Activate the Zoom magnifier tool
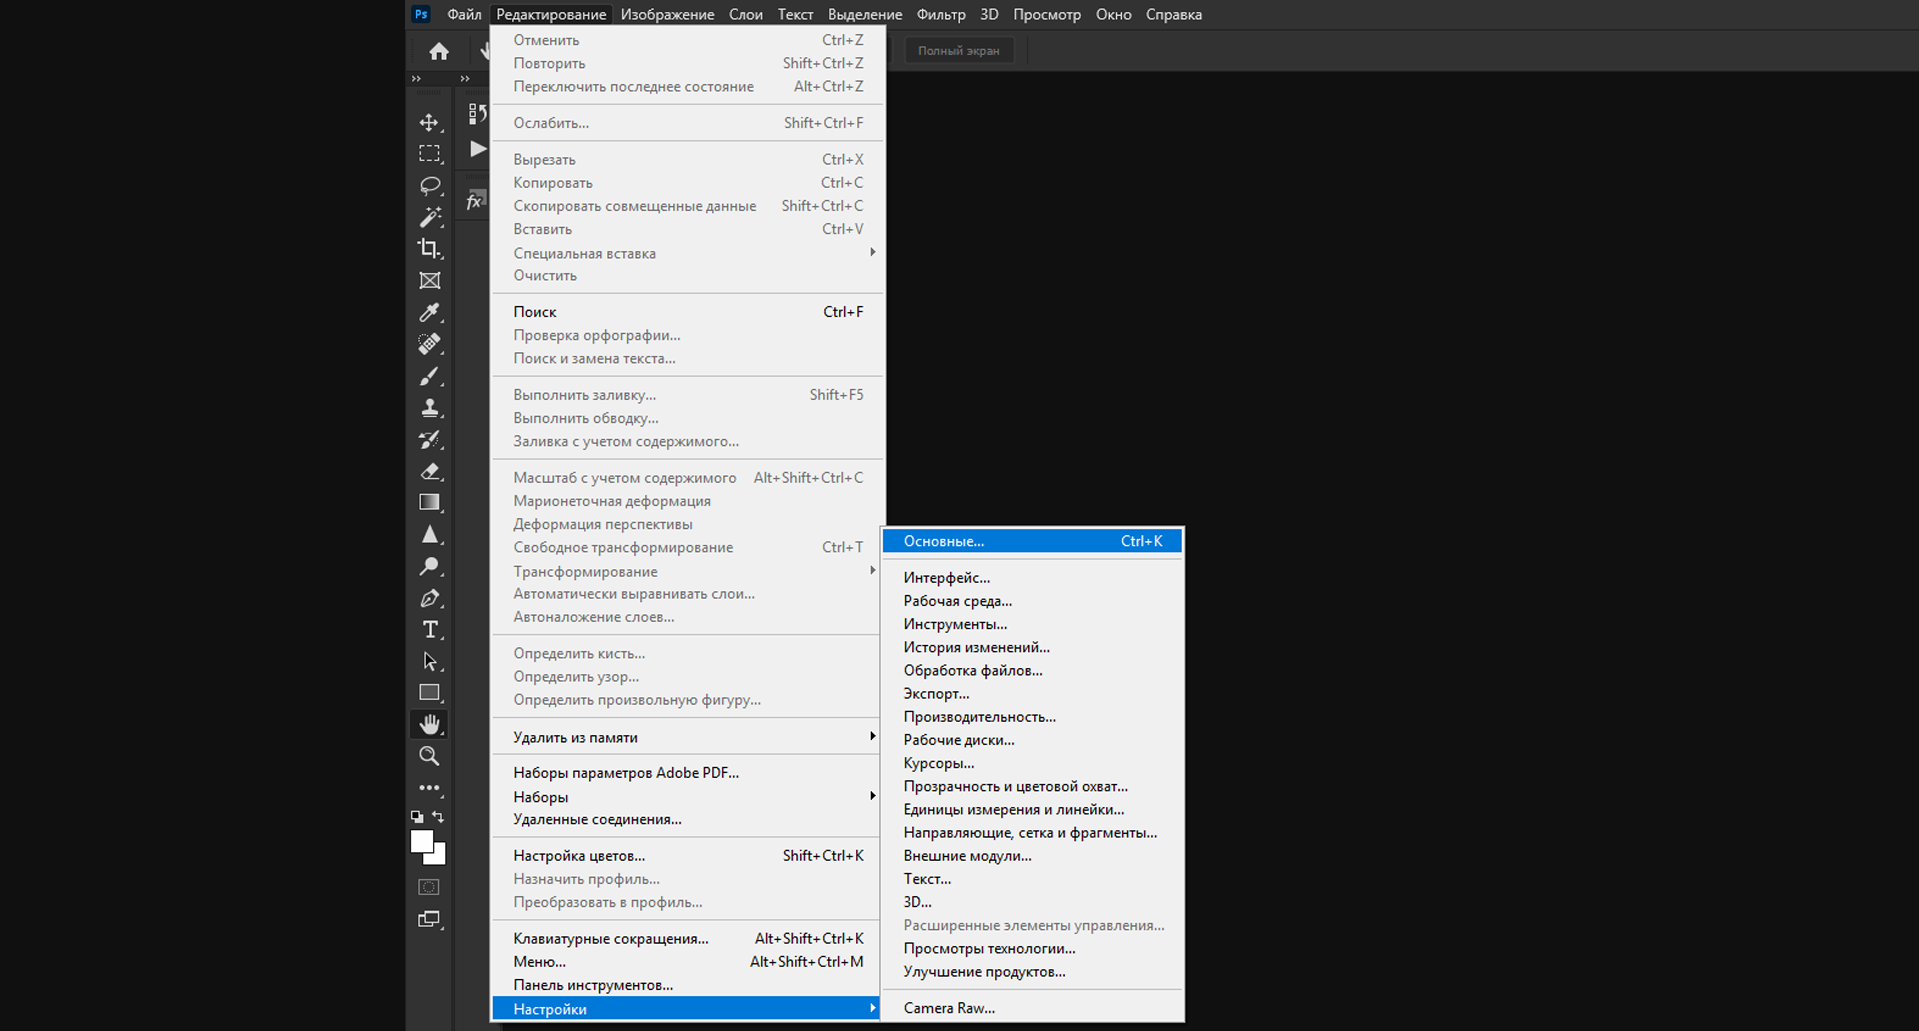The width and height of the screenshot is (1919, 1031). tap(429, 756)
